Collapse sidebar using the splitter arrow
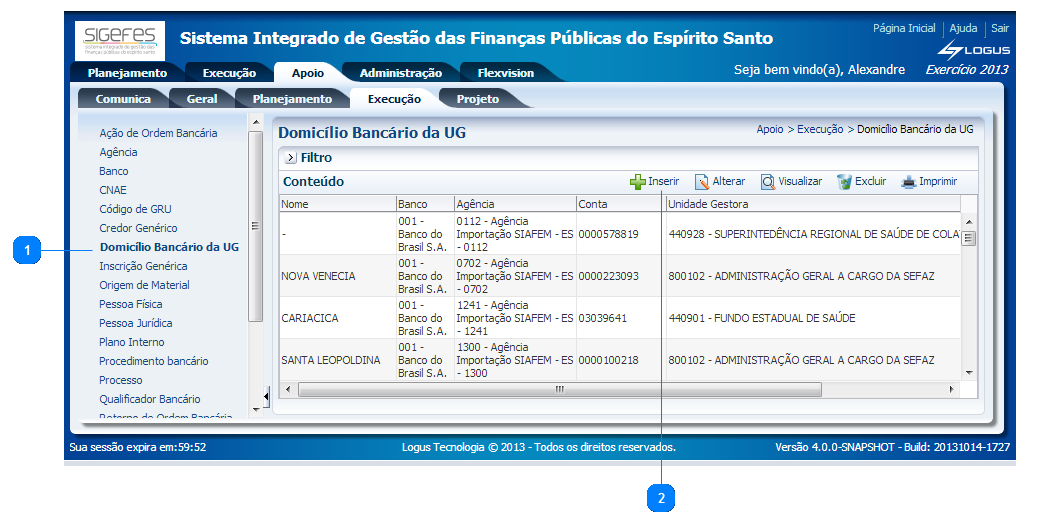Screen dimensions: 1038x528 (x=266, y=393)
